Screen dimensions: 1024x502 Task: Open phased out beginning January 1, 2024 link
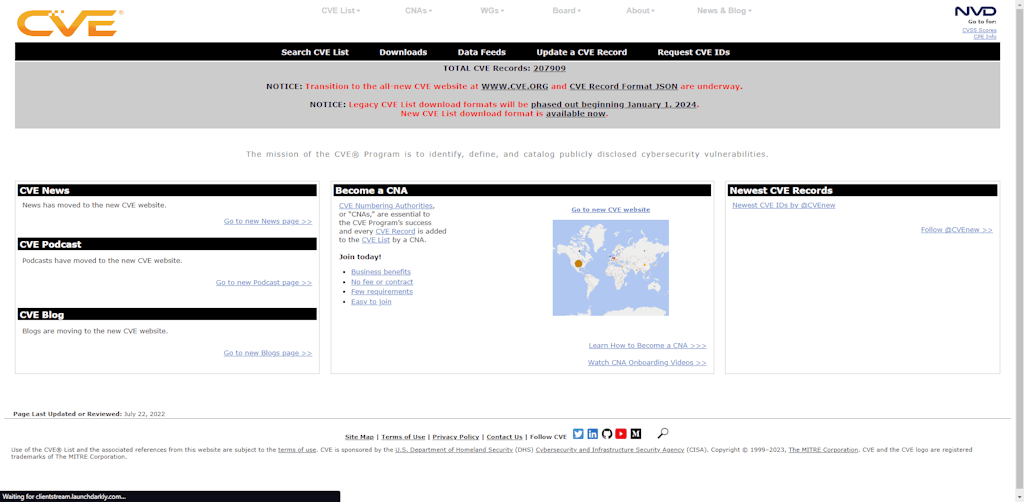pos(614,104)
